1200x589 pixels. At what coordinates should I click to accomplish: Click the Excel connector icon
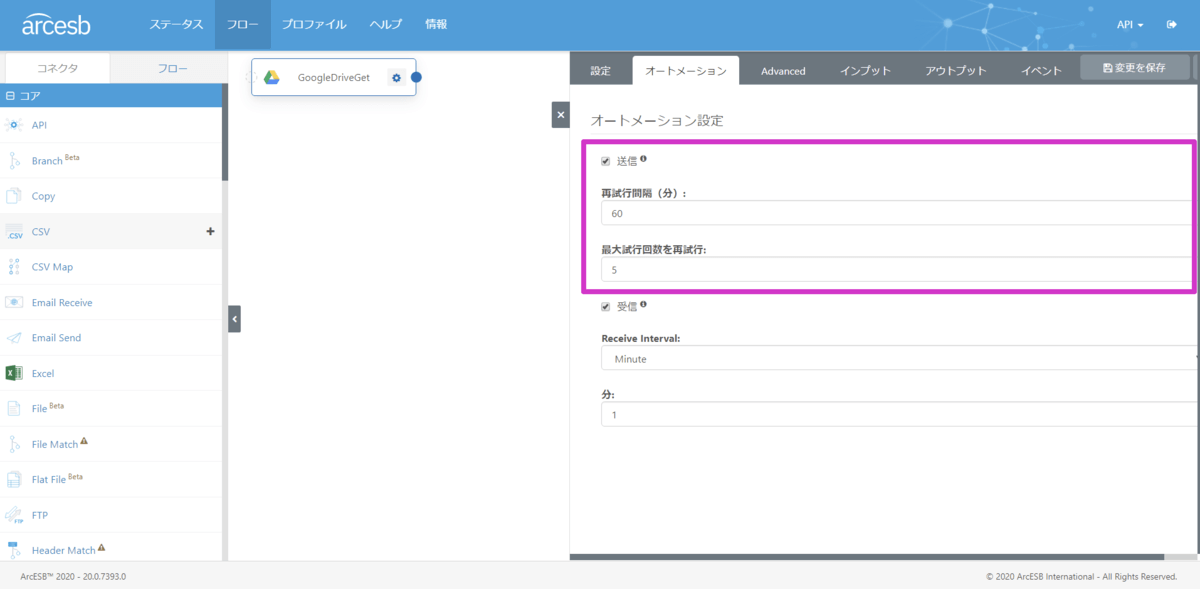click(14, 373)
